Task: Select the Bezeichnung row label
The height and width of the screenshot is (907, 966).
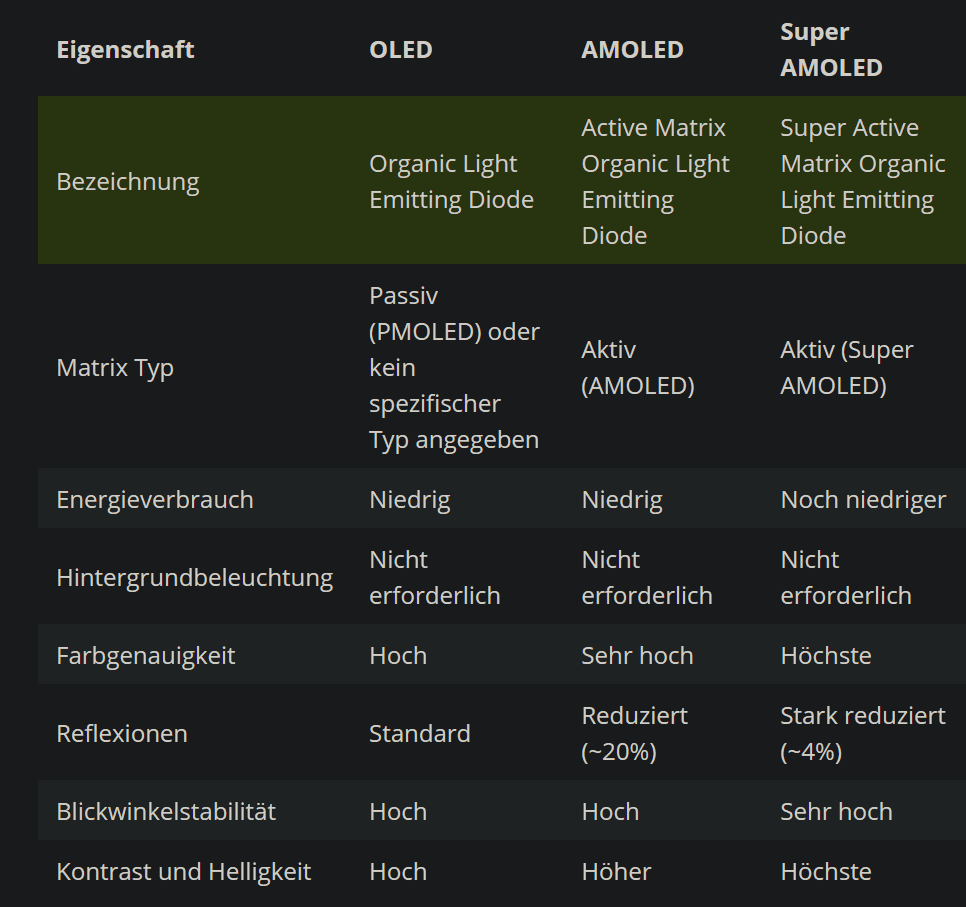Action: 128,181
